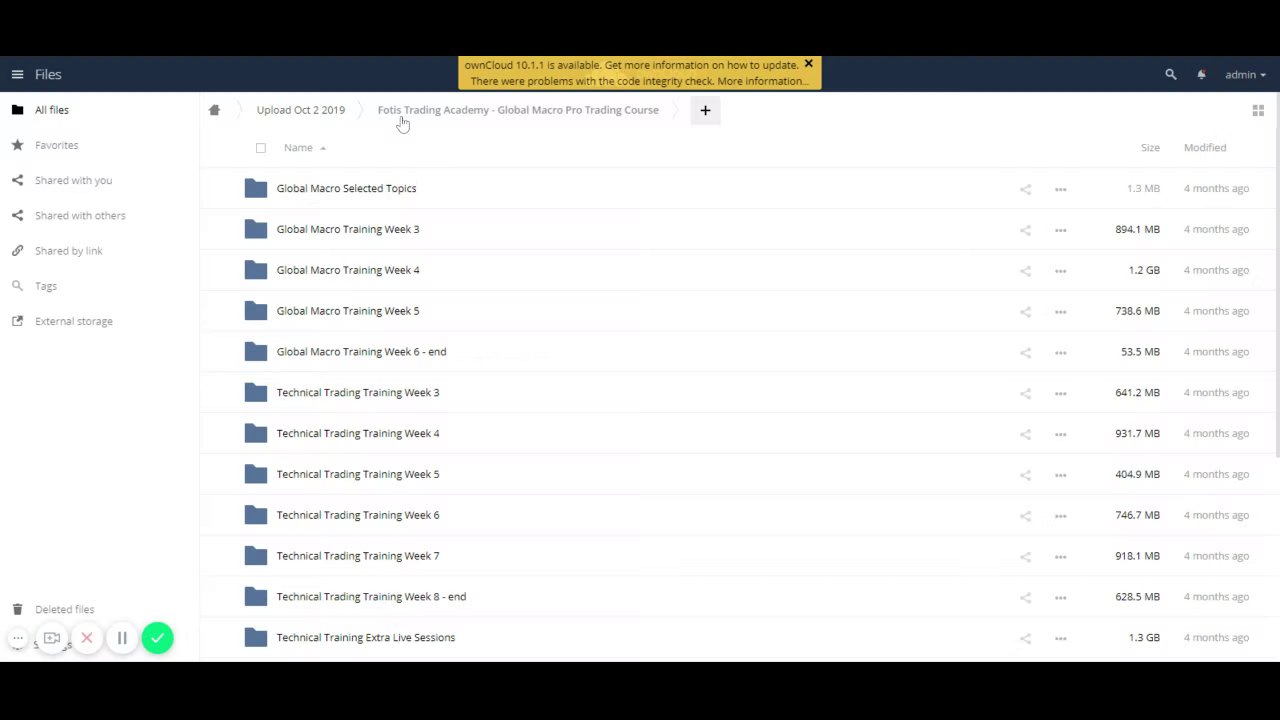Open Technical Trading Training Week 3 folder
This screenshot has width=1280, height=720.
point(358,393)
